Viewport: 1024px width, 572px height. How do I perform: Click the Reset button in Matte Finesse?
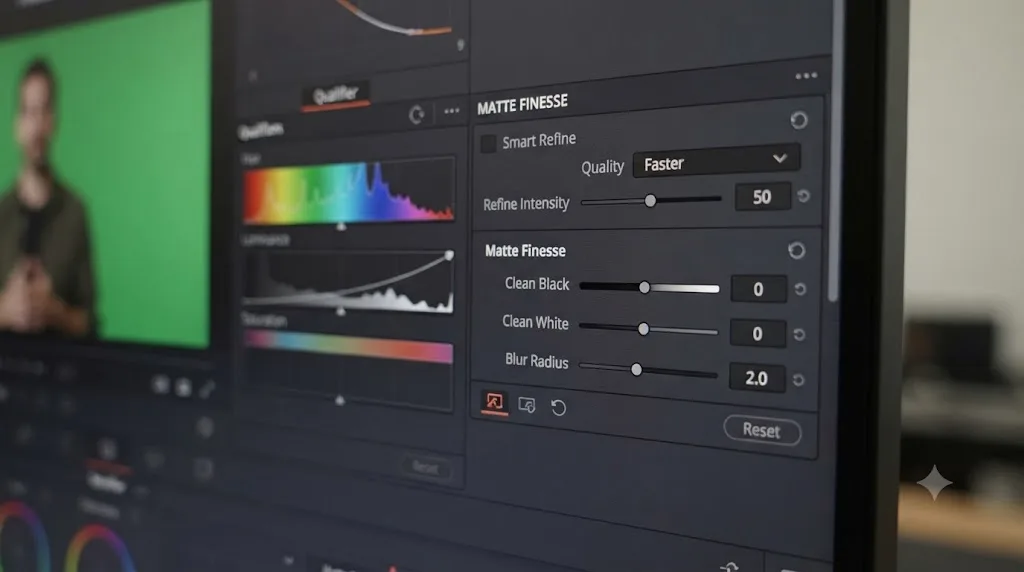[762, 430]
